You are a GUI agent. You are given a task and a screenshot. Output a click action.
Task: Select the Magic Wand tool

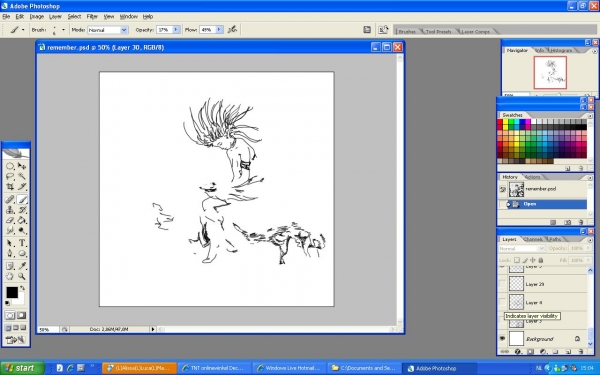(22, 176)
